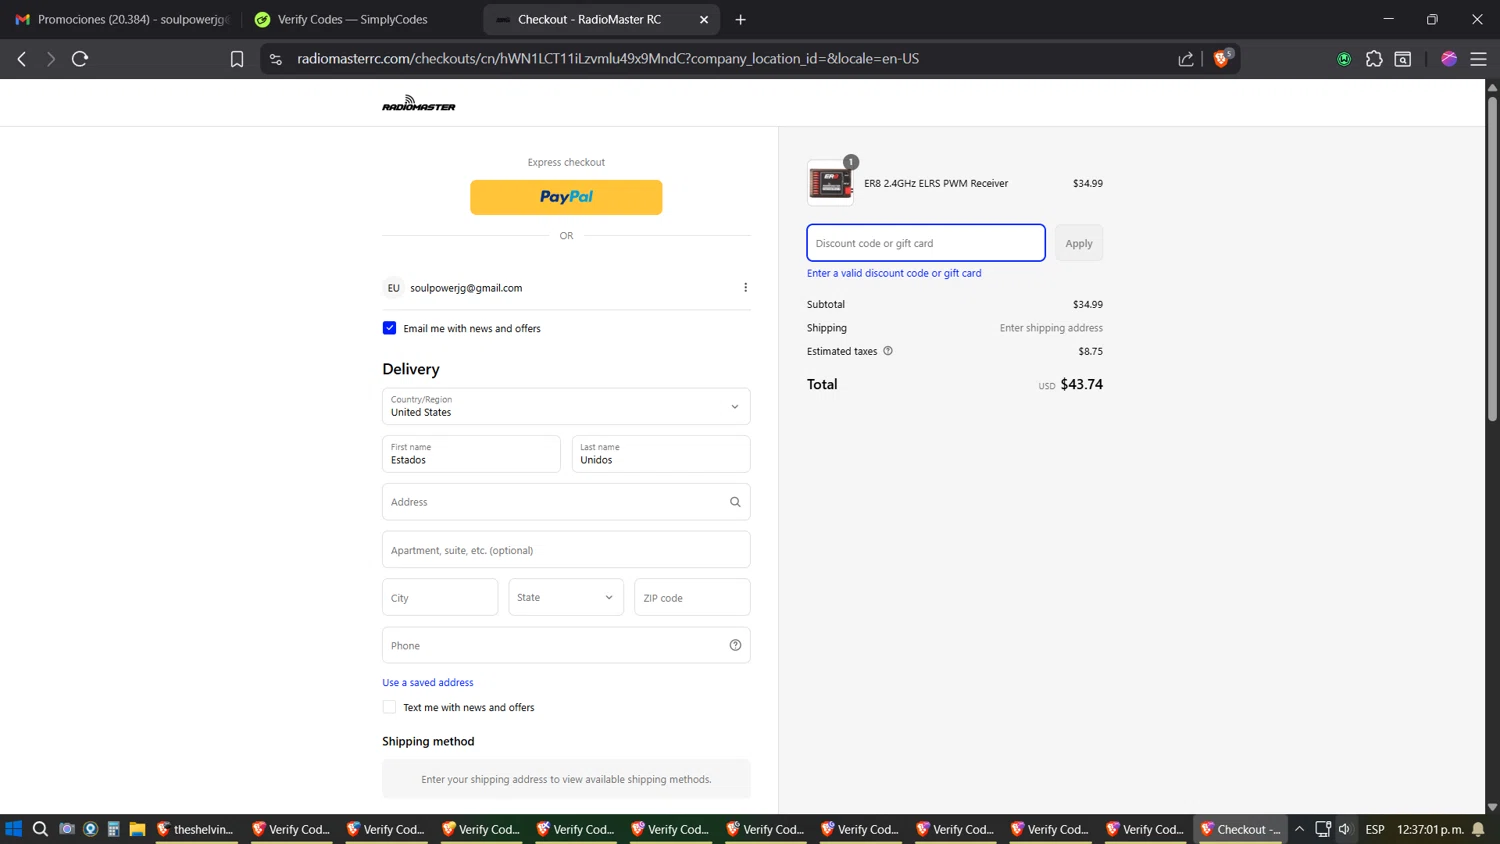
Task: Click the Last name field
Action: pos(661,454)
